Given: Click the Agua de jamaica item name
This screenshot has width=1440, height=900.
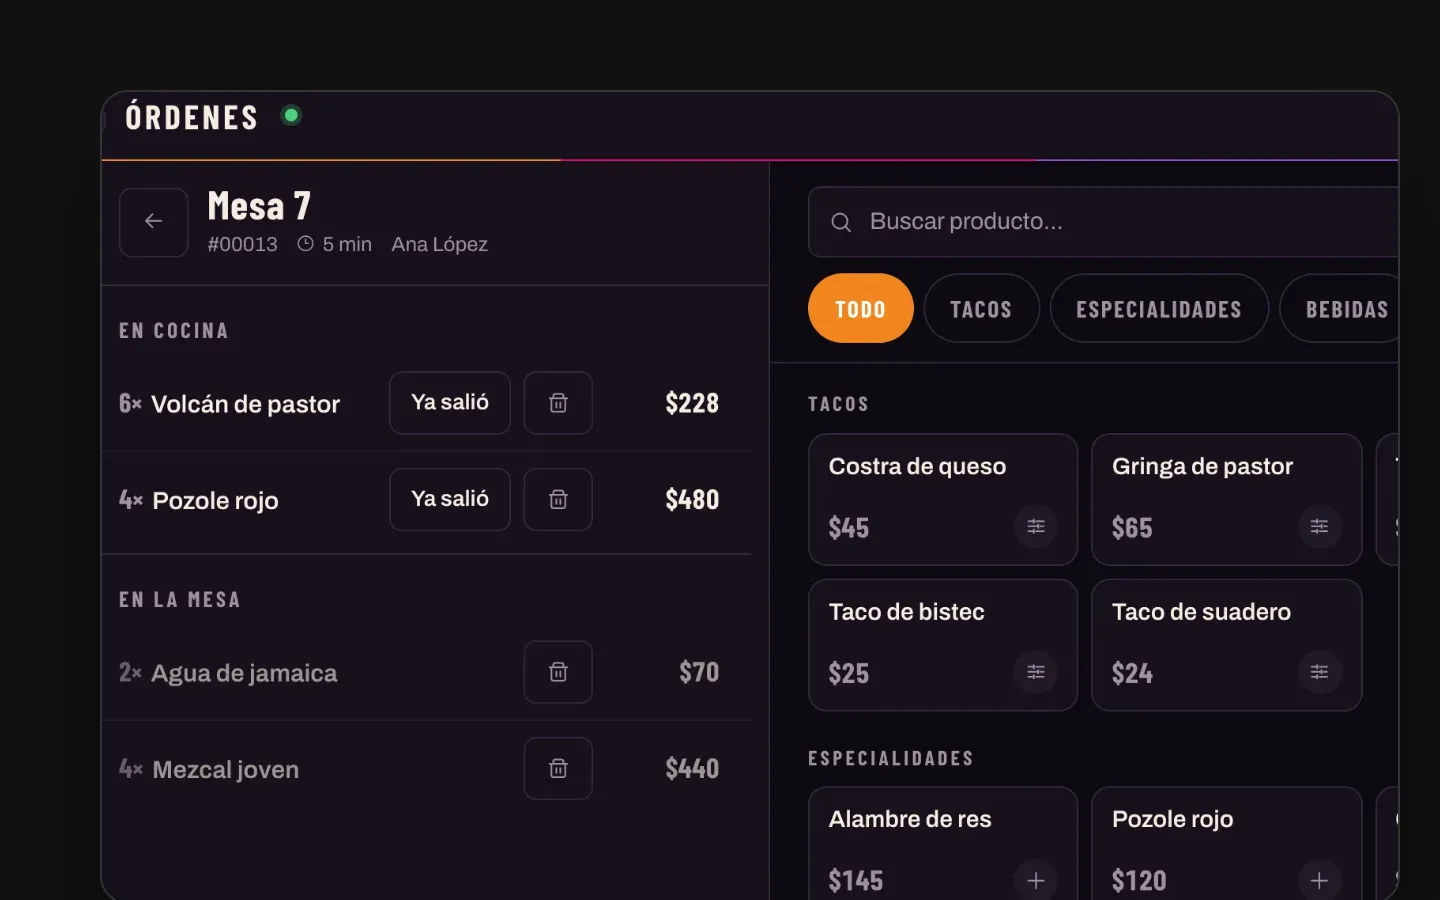Looking at the screenshot, I should tap(244, 673).
